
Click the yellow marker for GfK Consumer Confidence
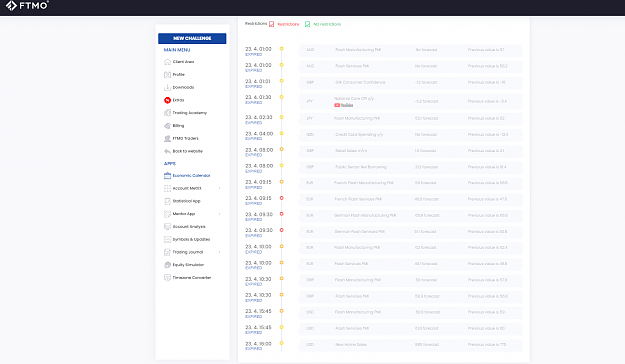281,81
